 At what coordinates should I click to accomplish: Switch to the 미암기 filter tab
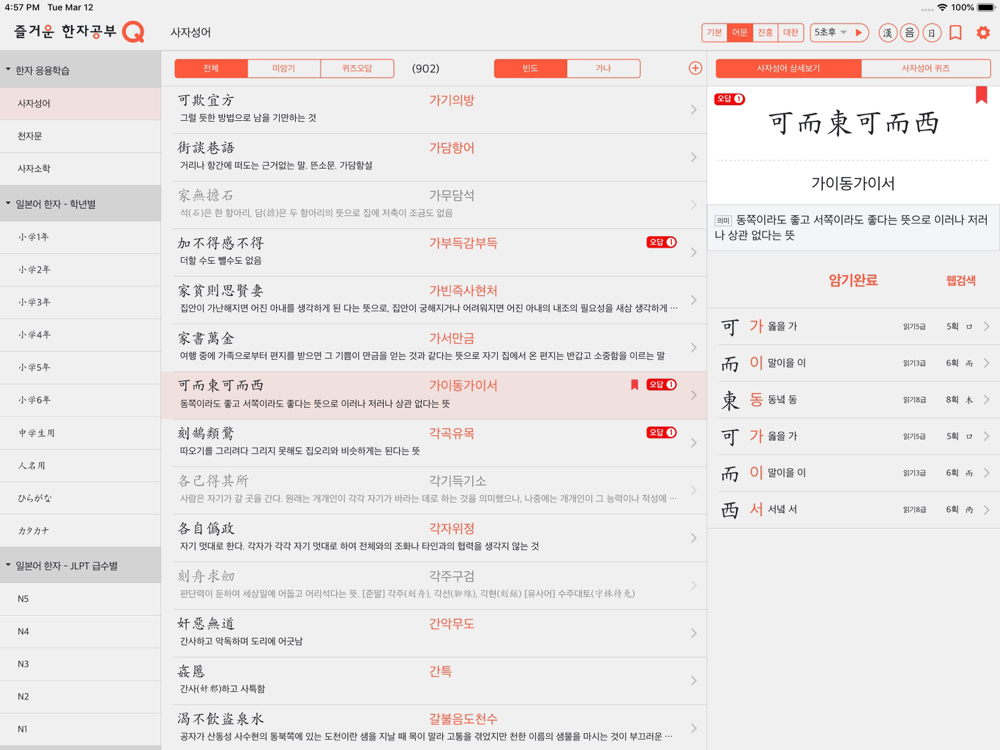[284, 68]
